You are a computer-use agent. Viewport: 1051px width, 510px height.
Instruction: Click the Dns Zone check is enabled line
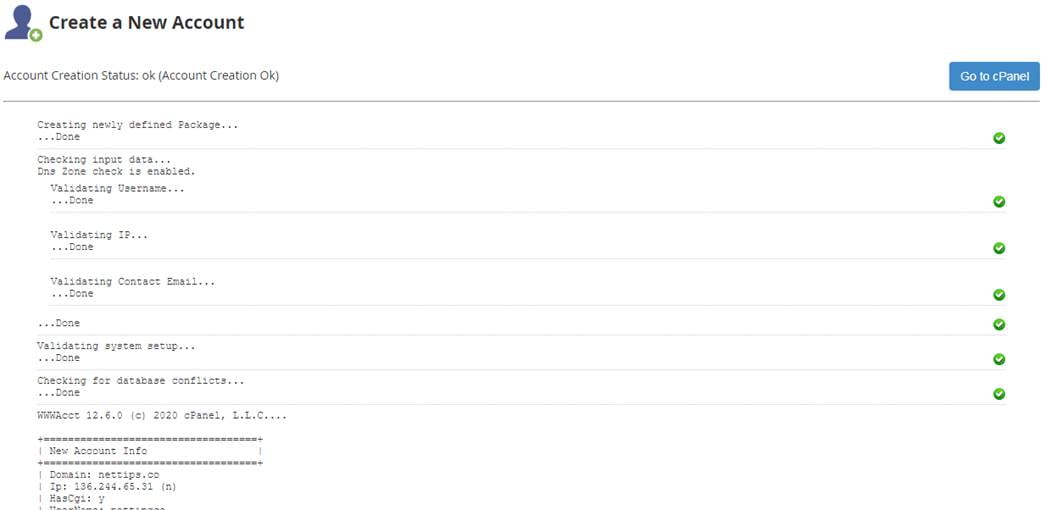(116, 172)
